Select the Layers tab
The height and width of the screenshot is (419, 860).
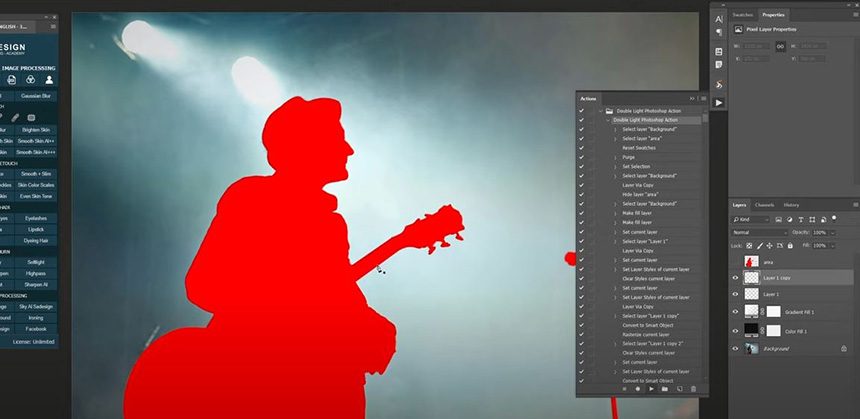point(739,205)
